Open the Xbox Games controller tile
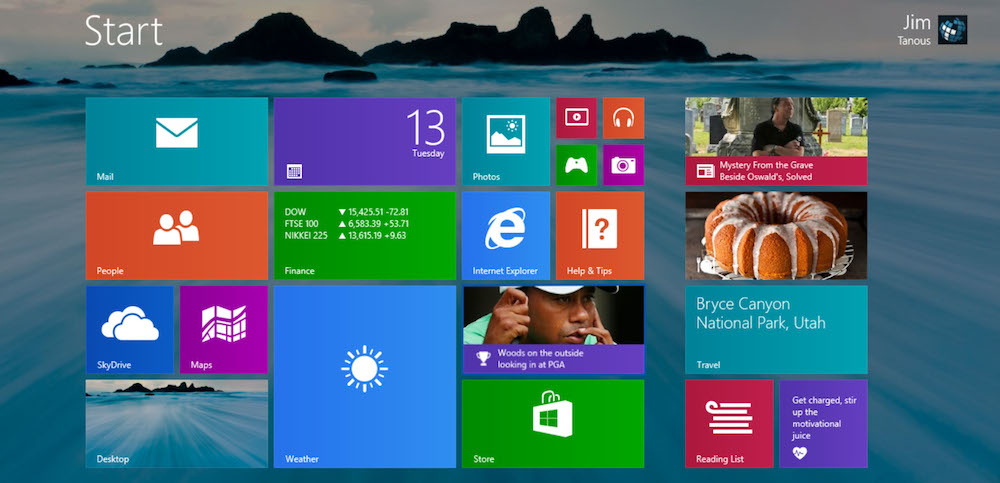 coord(577,165)
